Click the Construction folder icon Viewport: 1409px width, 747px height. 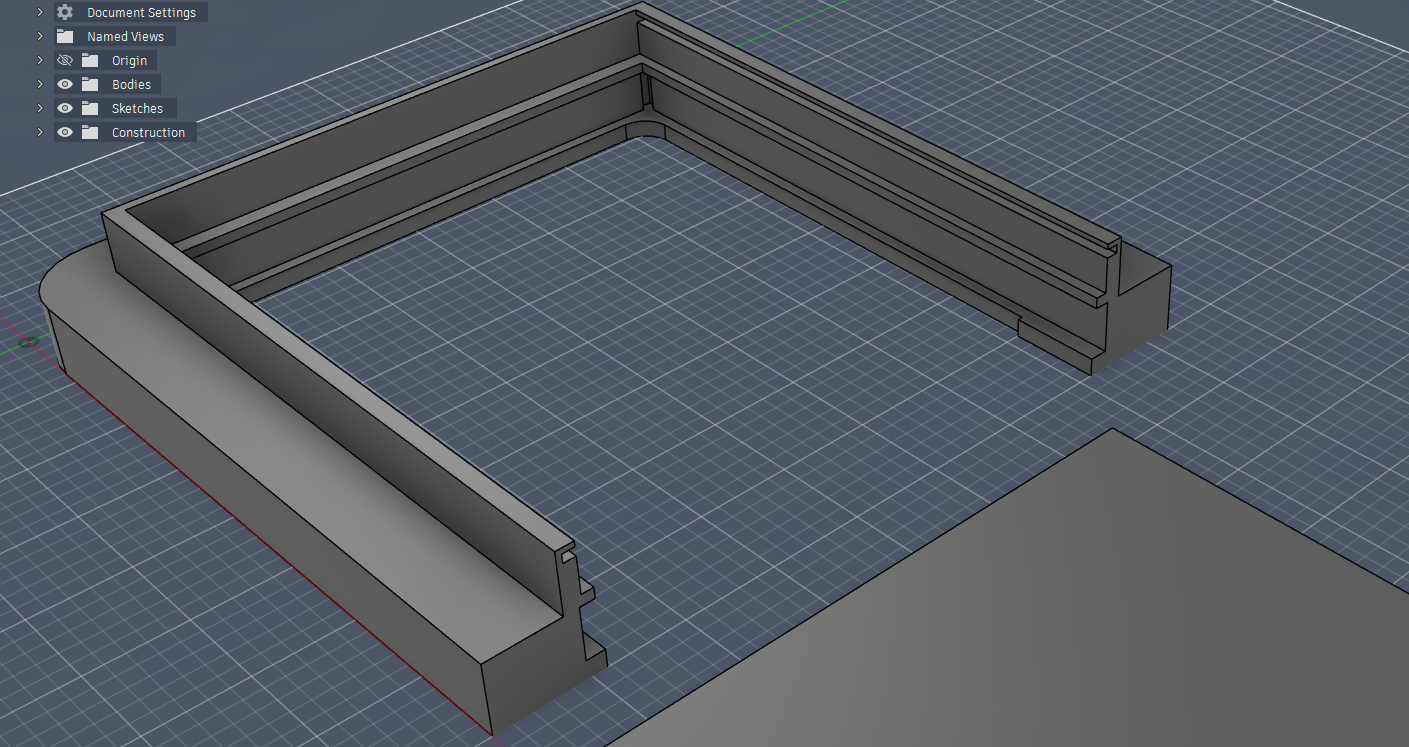[90, 132]
